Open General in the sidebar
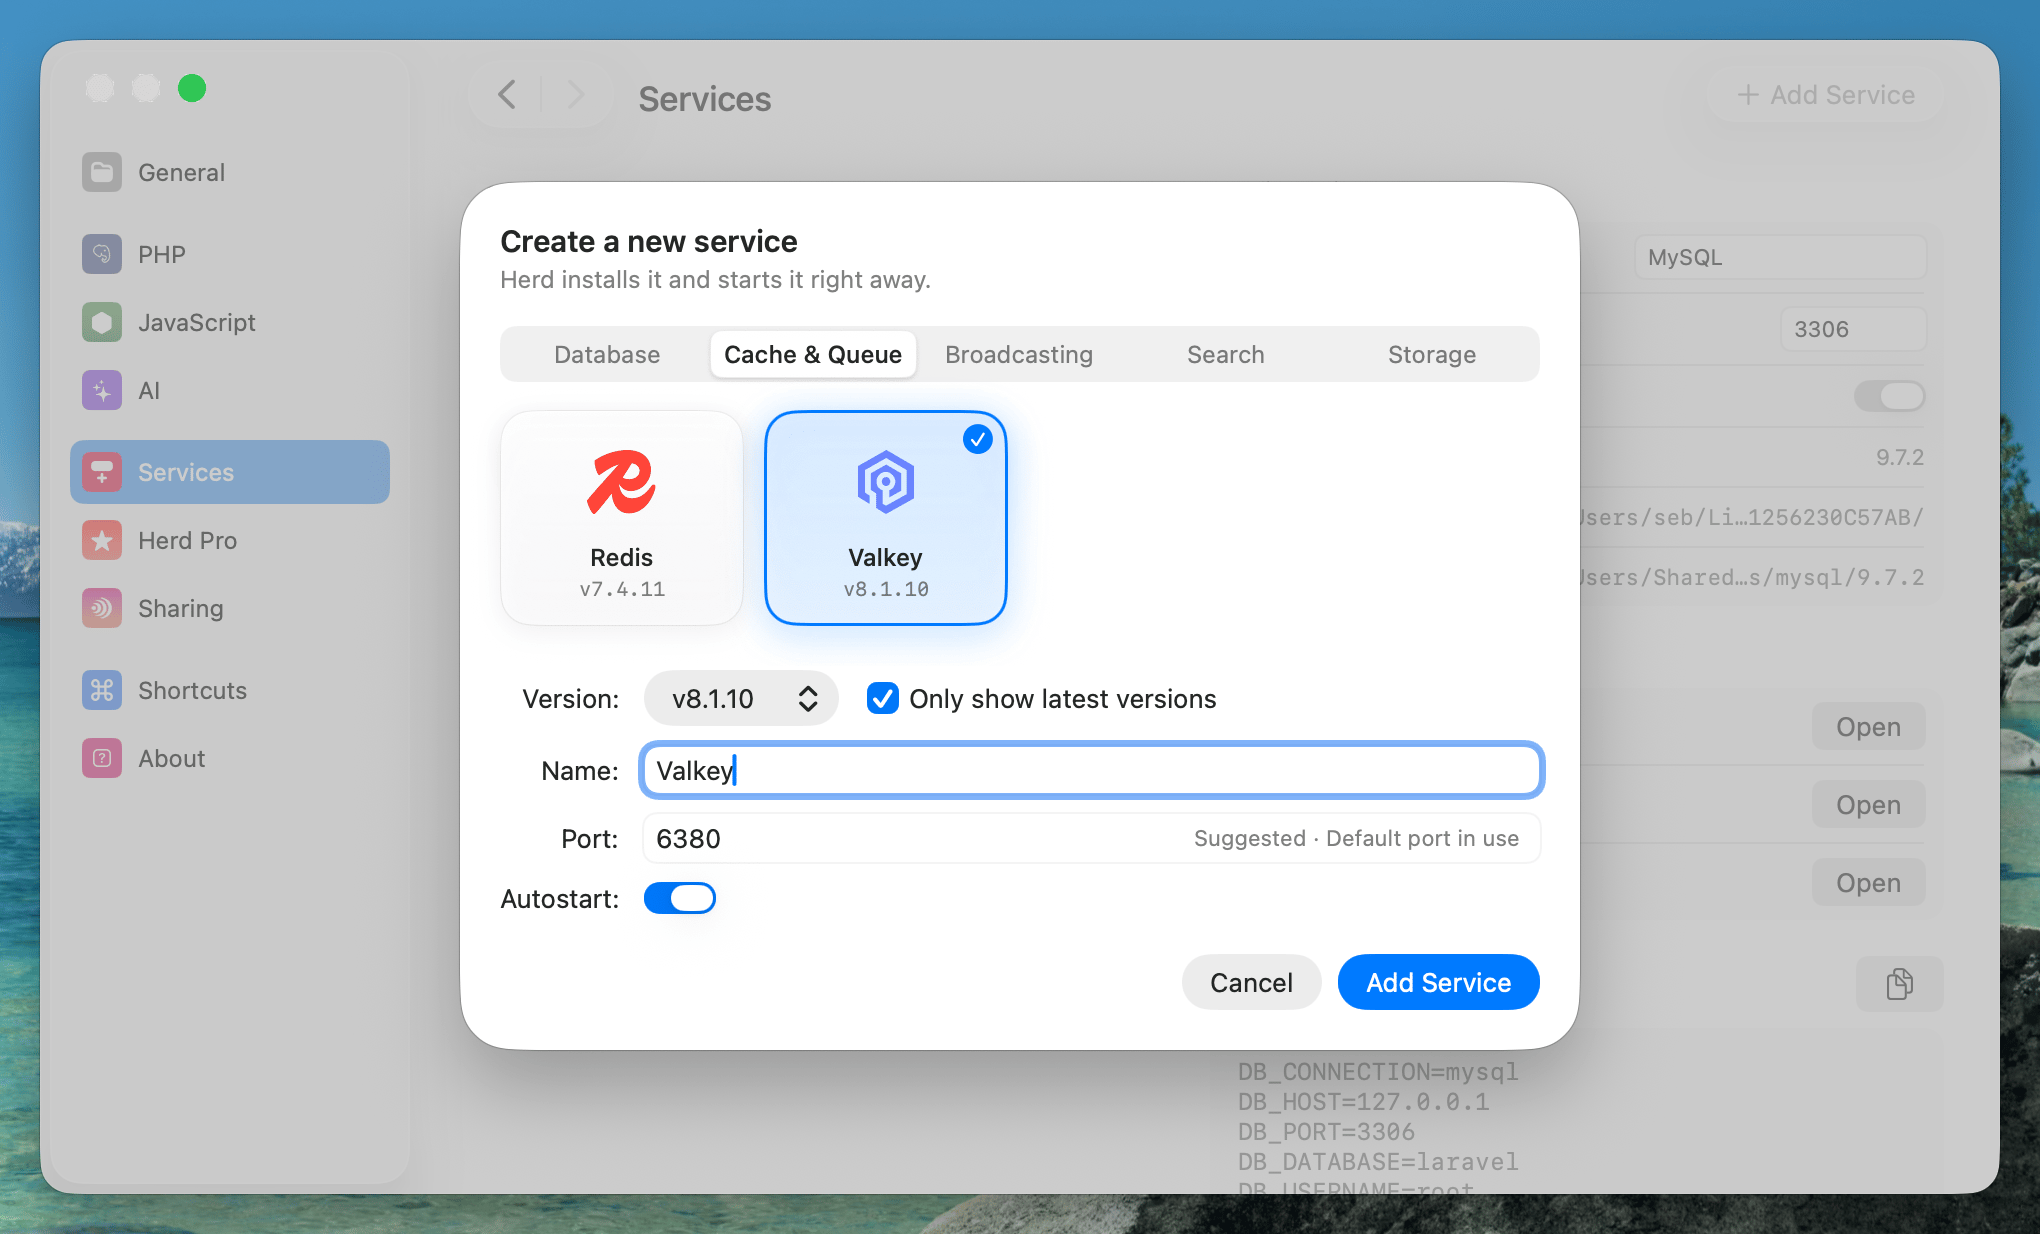This screenshot has height=1234, width=2040. pyautogui.click(x=230, y=172)
